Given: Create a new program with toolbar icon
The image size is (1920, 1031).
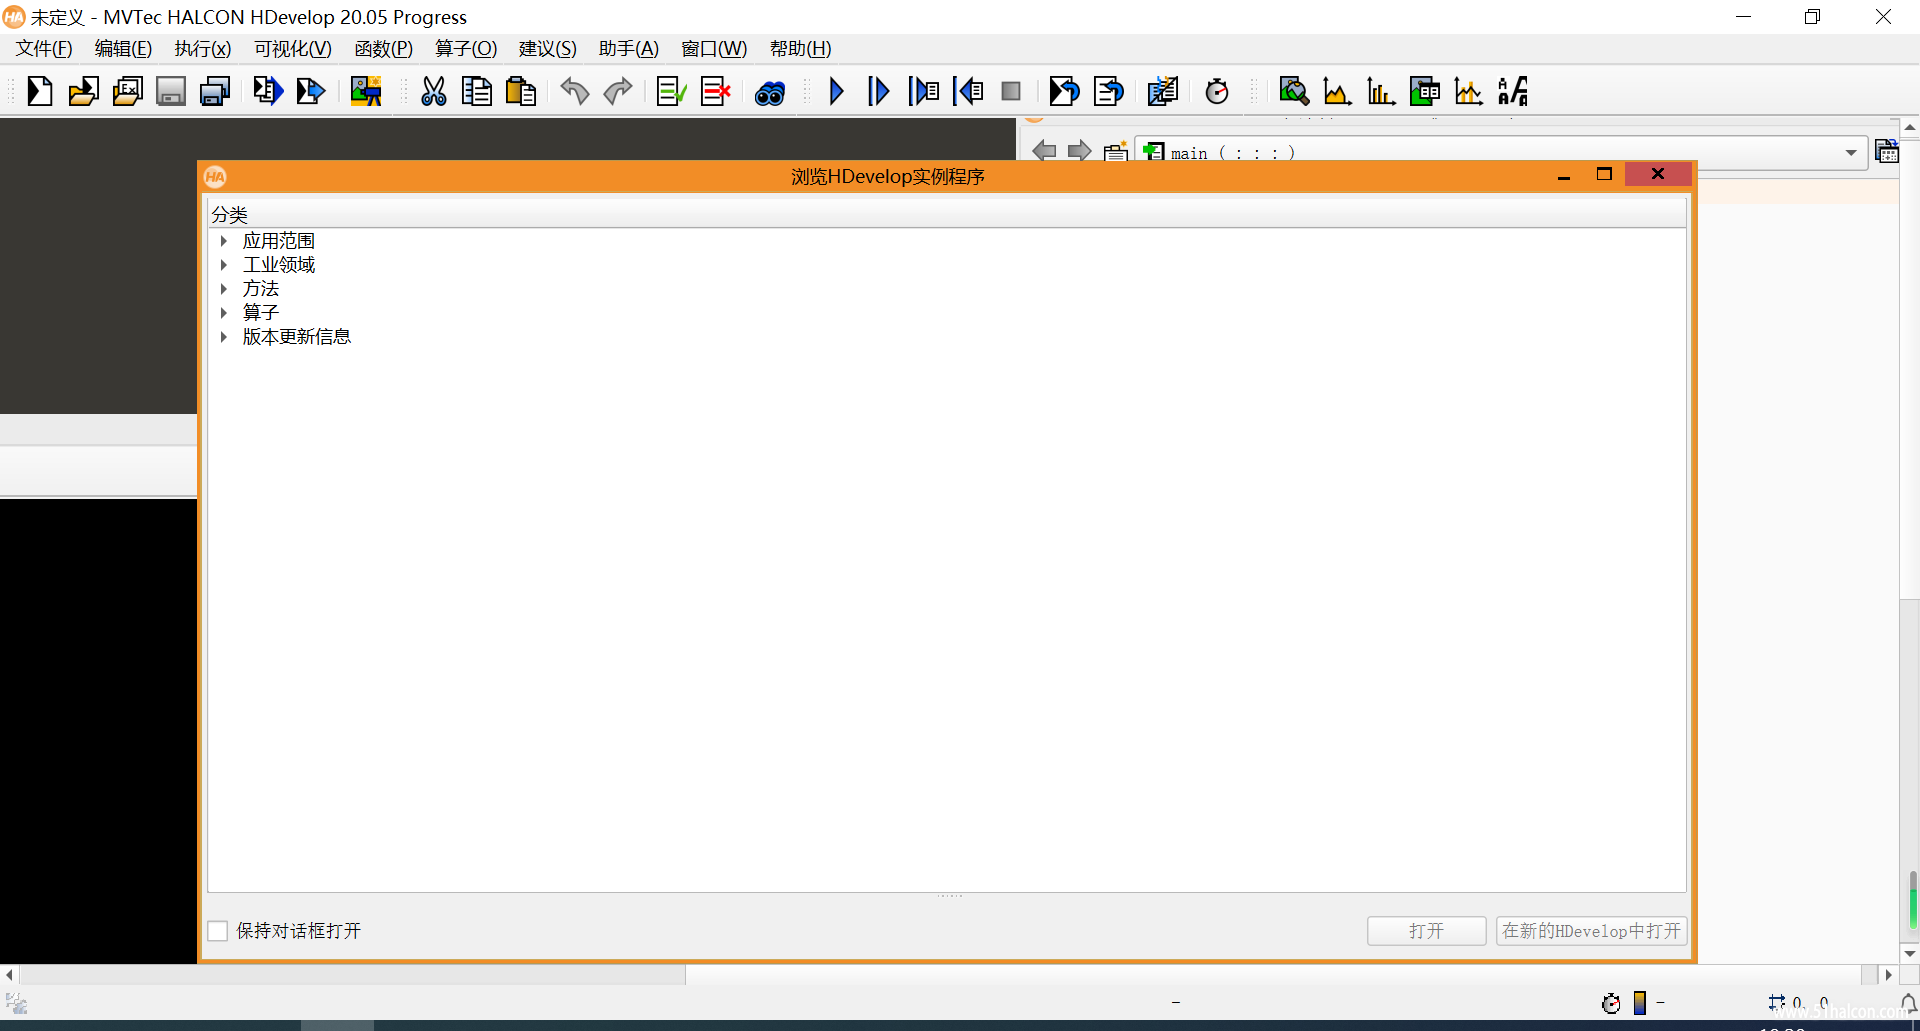Looking at the screenshot, I should click(39, 92).
